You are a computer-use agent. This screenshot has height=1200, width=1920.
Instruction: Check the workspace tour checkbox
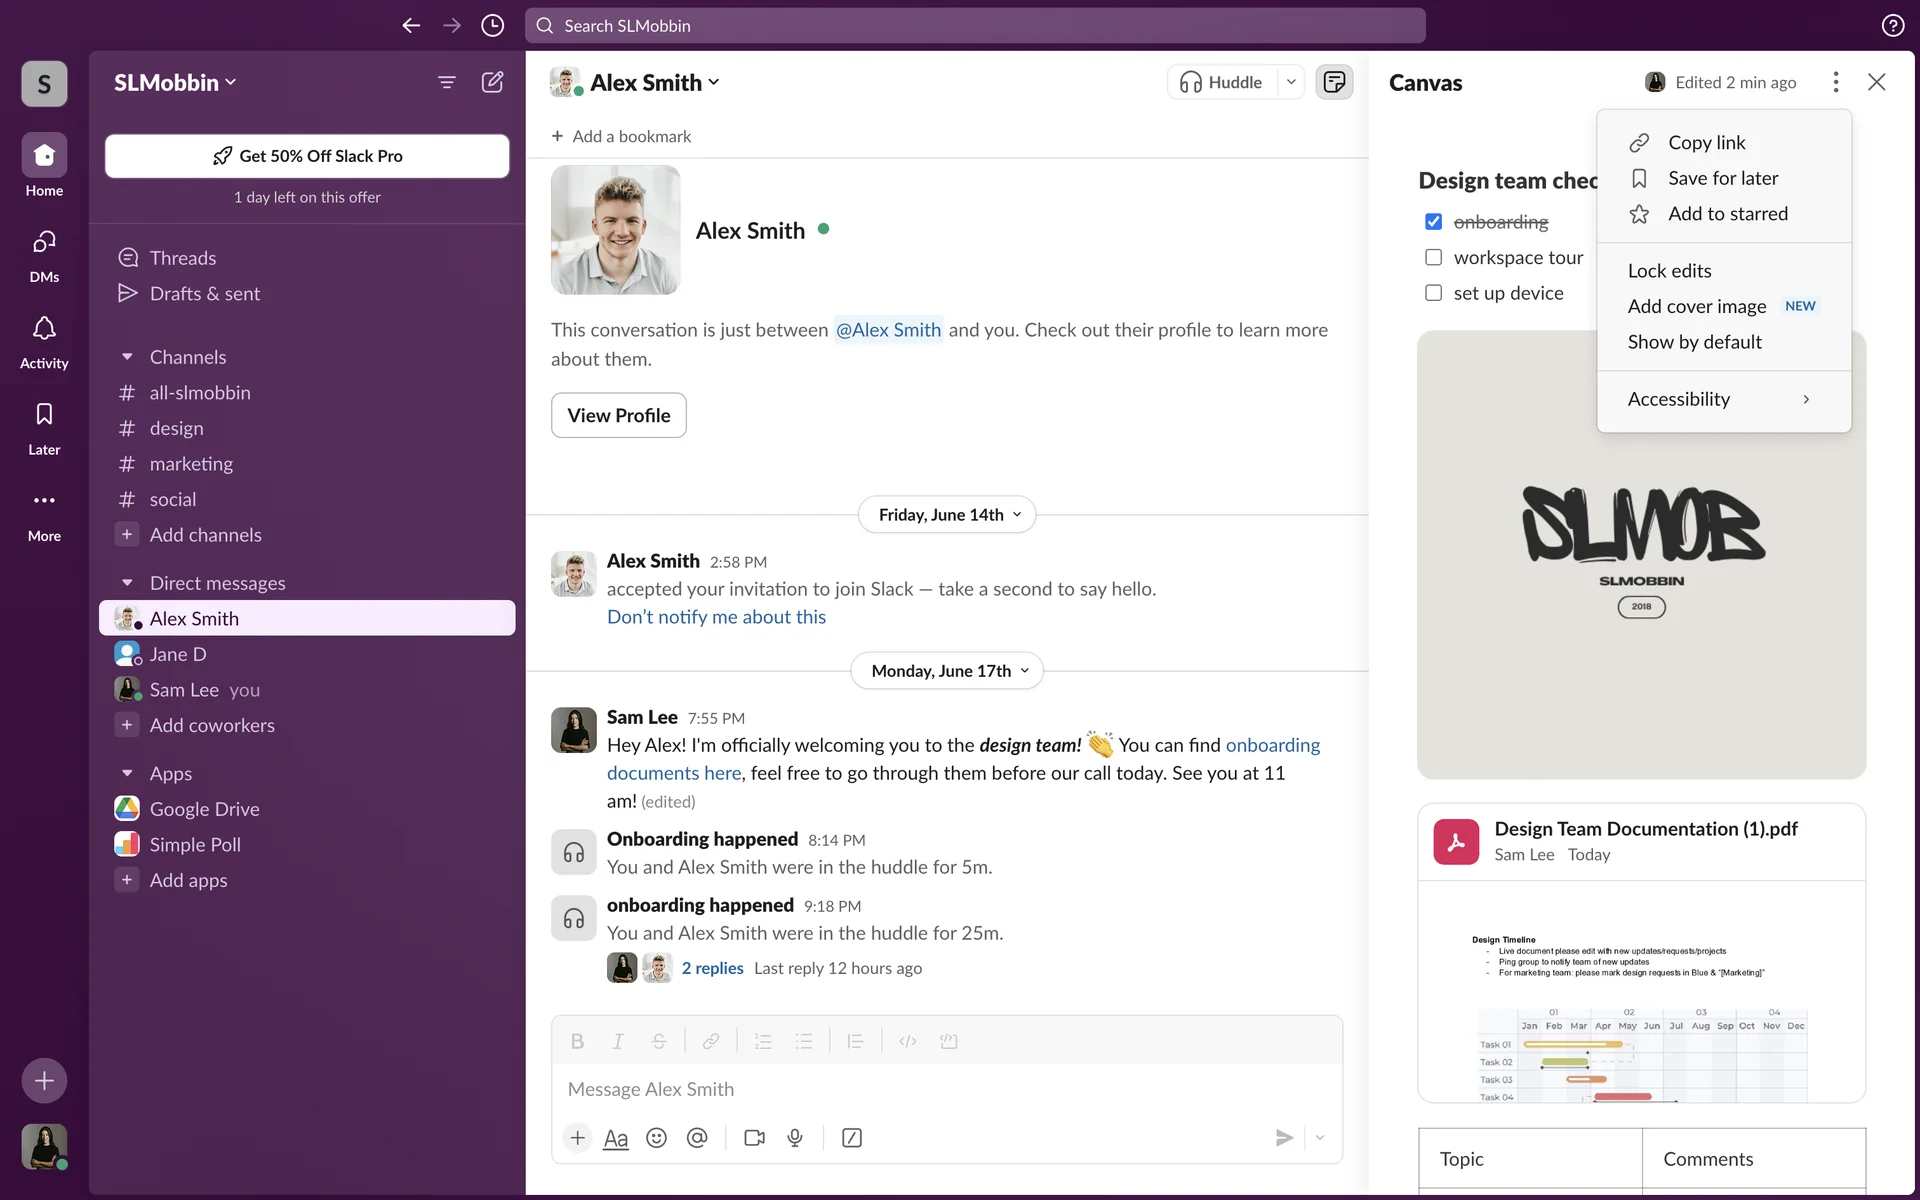(1433, 258)
